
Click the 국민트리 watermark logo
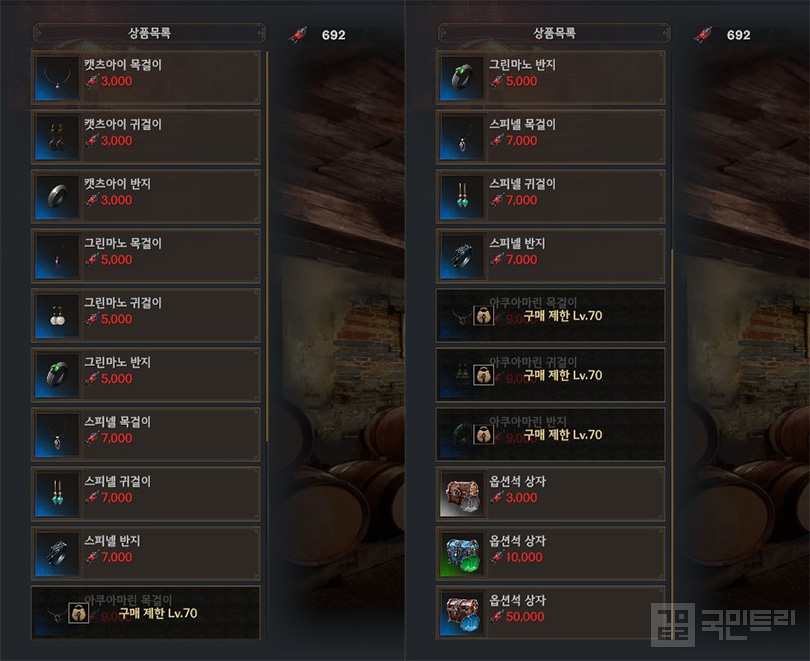click(x=723, y=624)
